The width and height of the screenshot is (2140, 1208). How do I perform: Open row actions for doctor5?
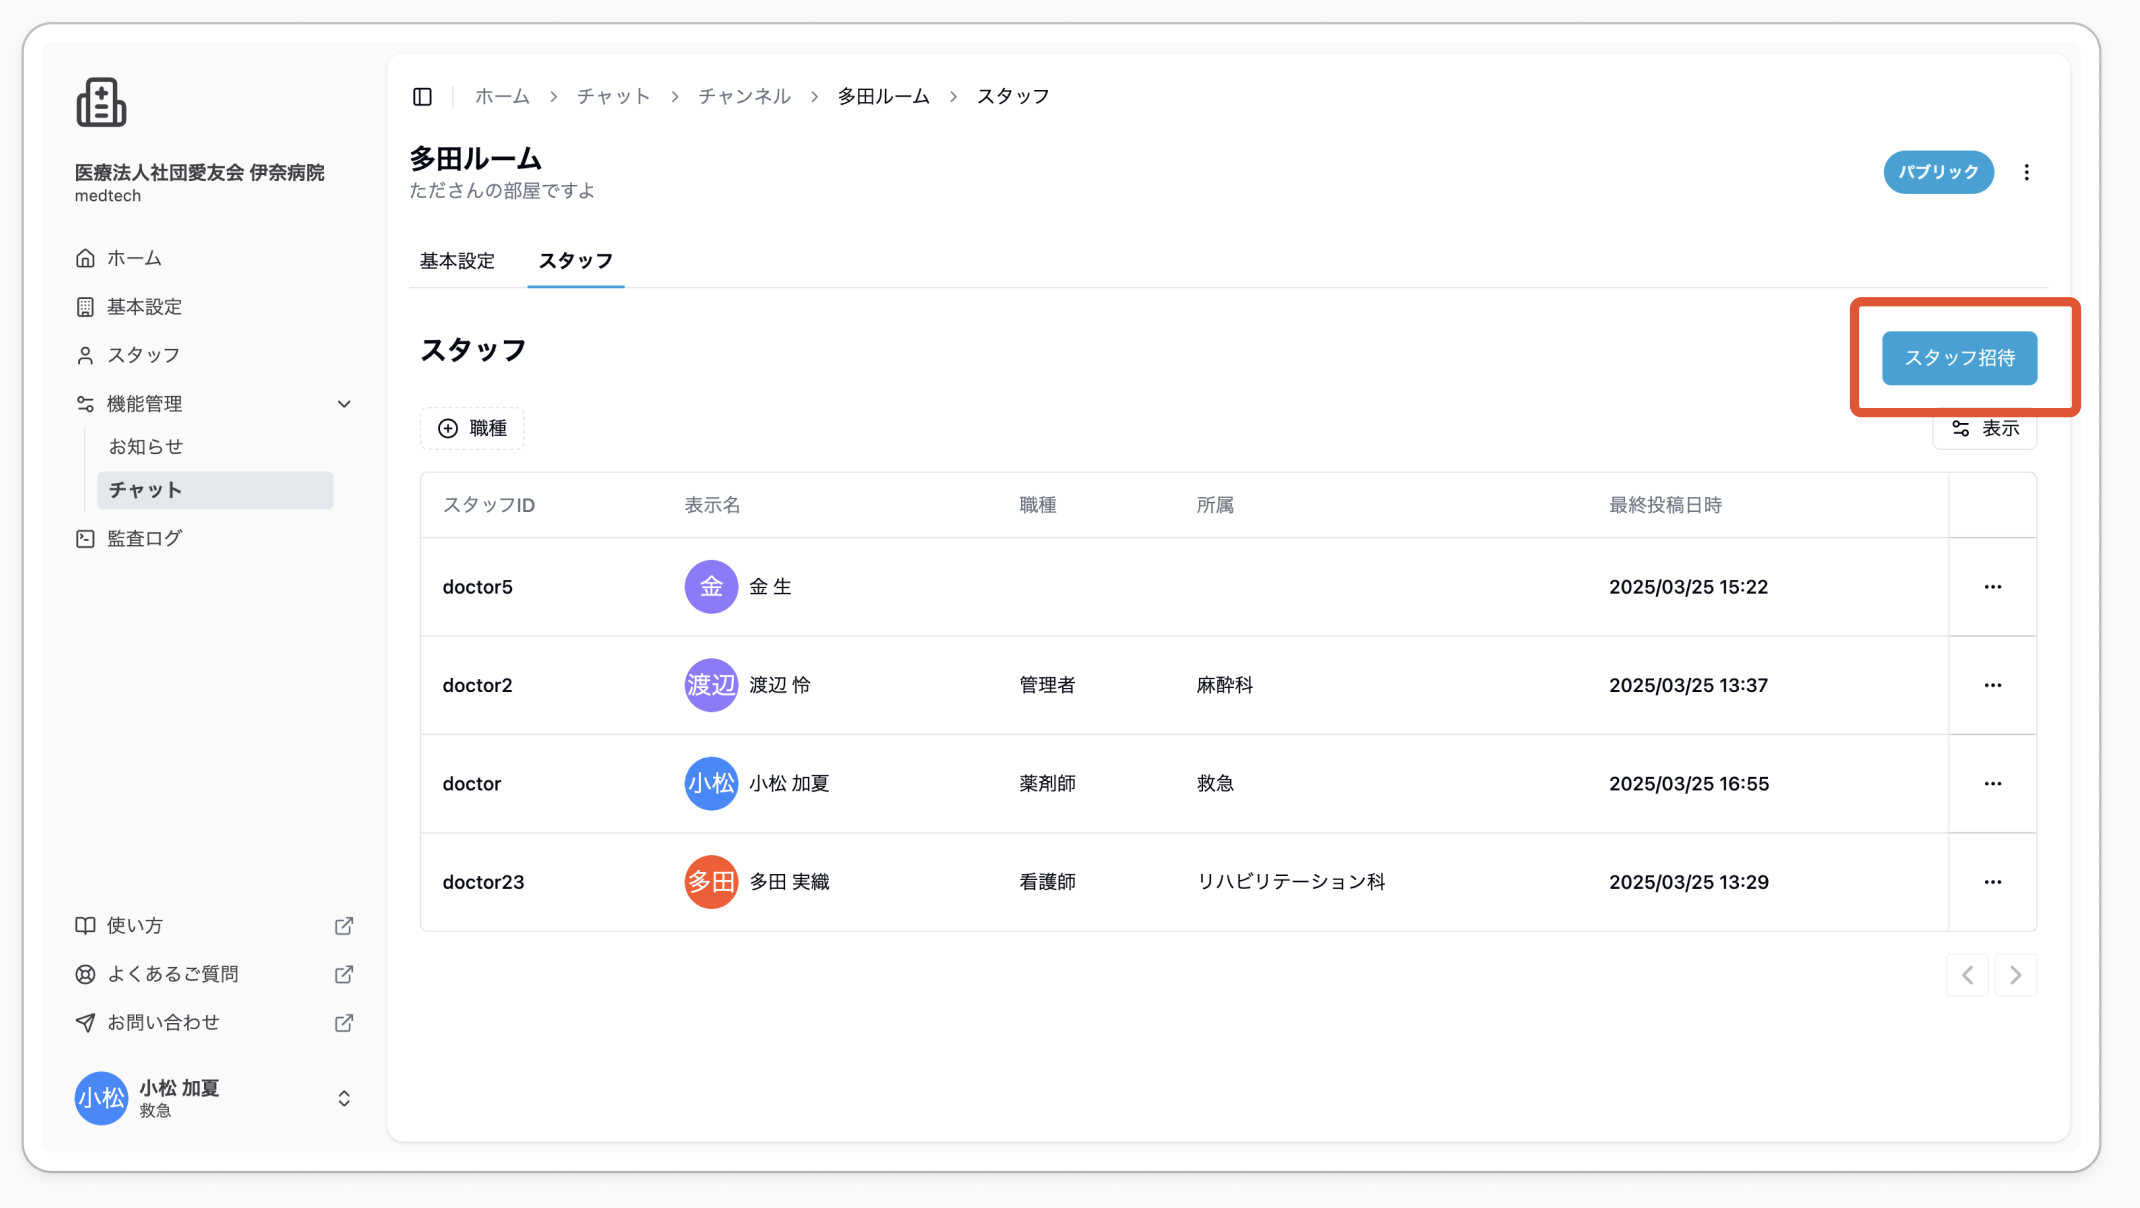click(1992, 587)
